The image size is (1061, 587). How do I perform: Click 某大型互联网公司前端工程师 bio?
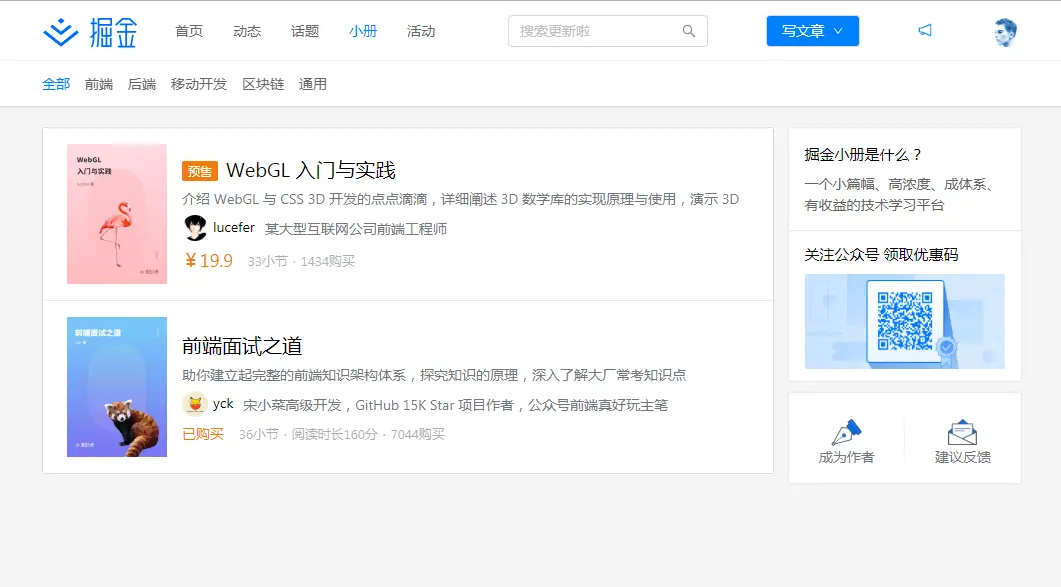click(356, 229)
